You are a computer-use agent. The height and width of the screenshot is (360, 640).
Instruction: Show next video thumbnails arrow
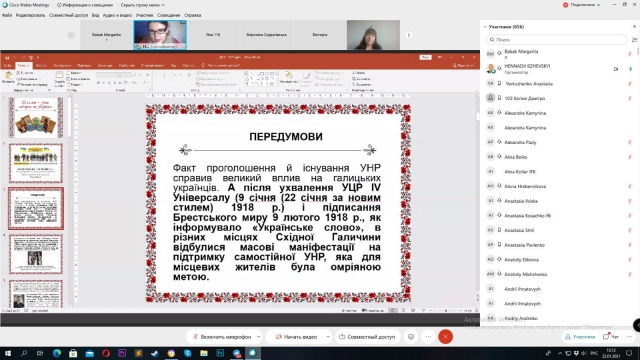409,35
